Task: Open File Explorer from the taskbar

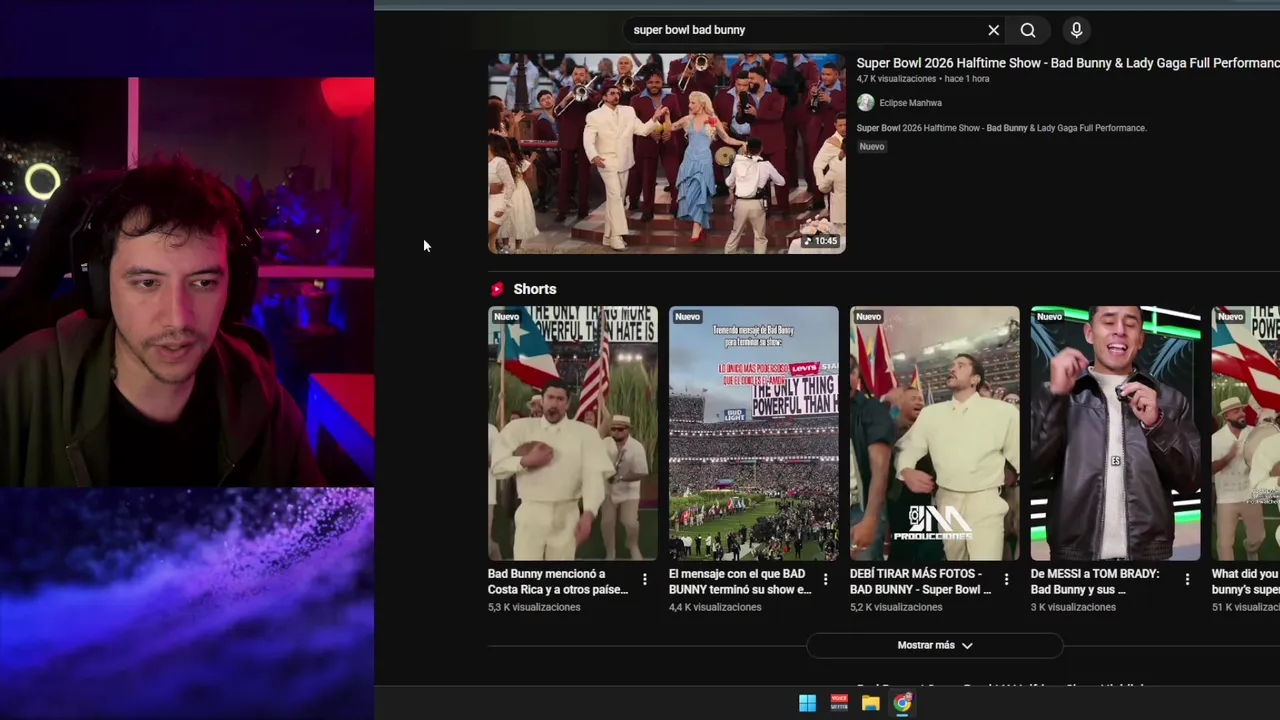Action: point(870,703)
